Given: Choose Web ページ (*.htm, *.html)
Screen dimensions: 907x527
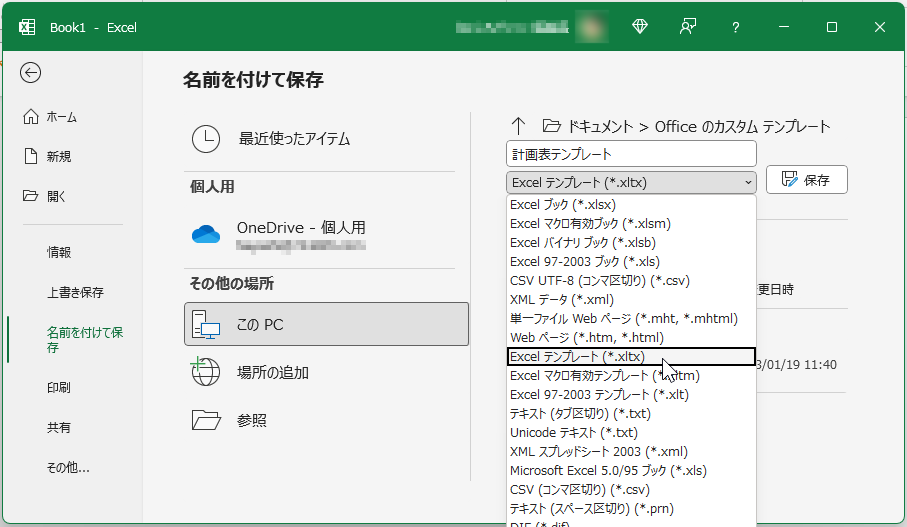Looking at the screenshot, I should pyautogui.click(x=631, y=337).
